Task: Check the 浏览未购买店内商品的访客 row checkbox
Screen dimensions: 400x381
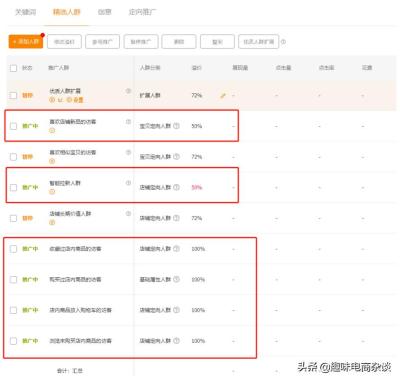Action: point(13,341)
